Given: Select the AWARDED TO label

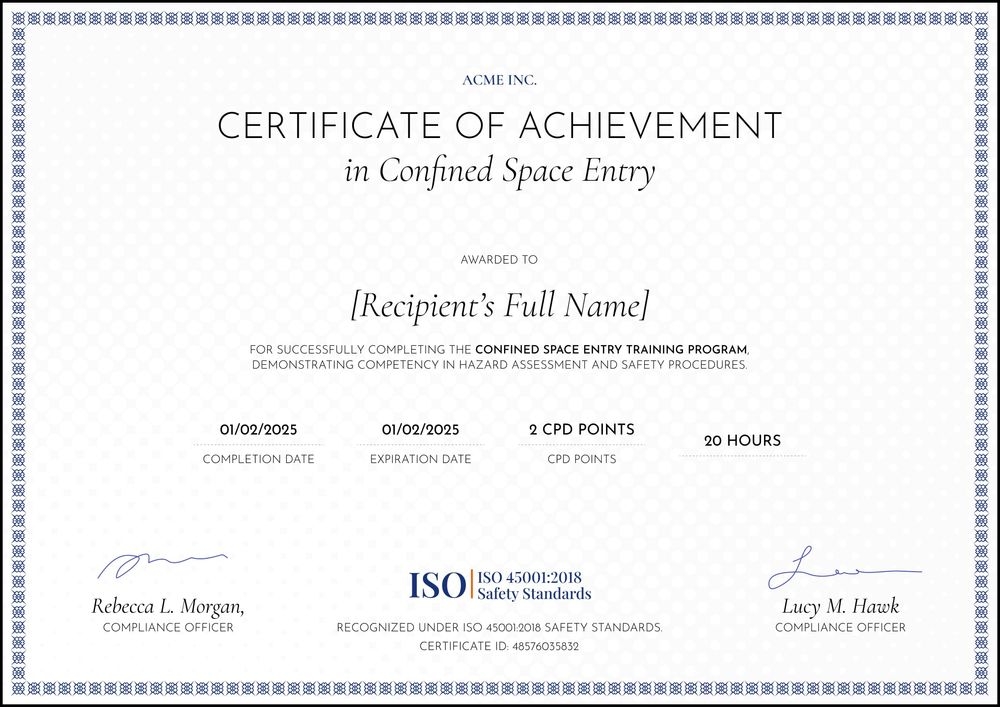Looking at the screenshot, I should coord(500,258).
